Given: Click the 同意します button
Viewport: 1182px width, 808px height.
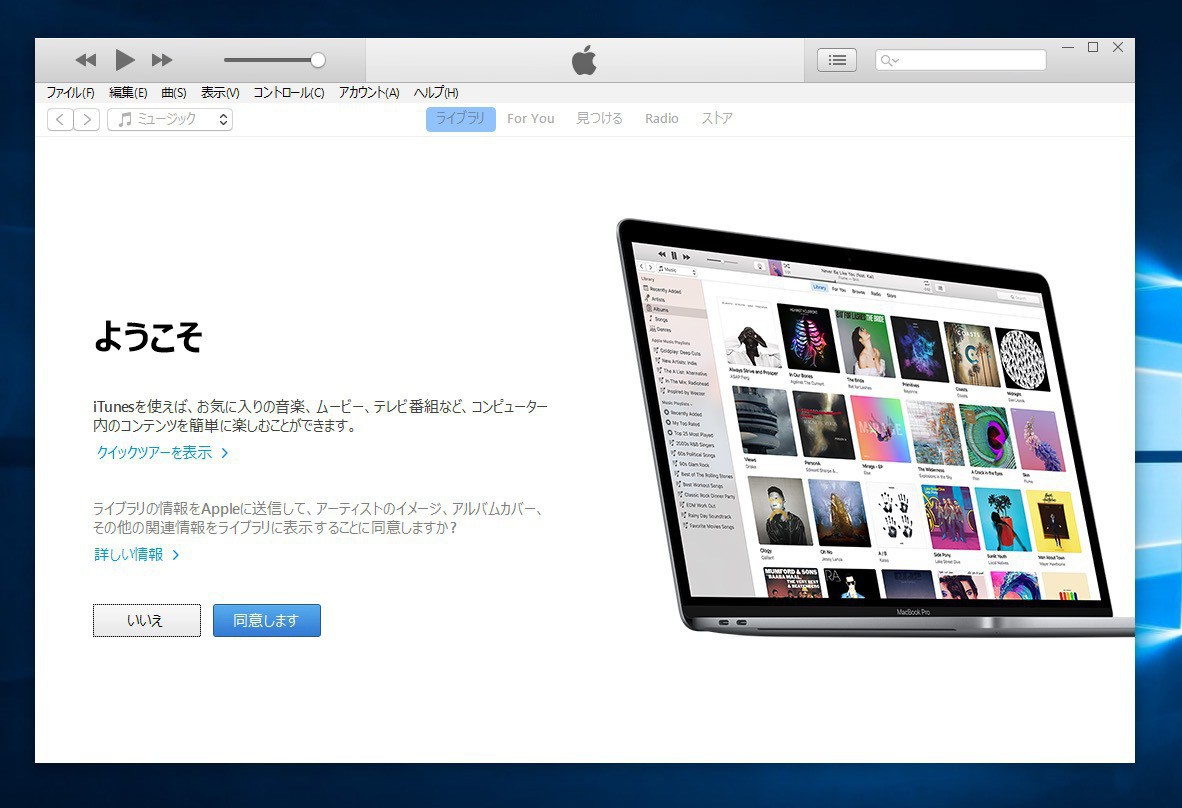Looking at the screenshot, I should pyautogui.click(x=267, y=620).
